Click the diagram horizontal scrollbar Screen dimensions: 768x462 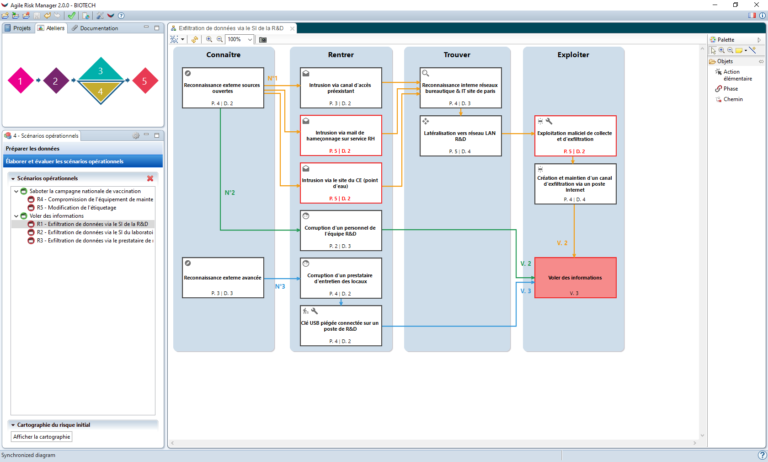pyautogui.click(x=433, y=443)
